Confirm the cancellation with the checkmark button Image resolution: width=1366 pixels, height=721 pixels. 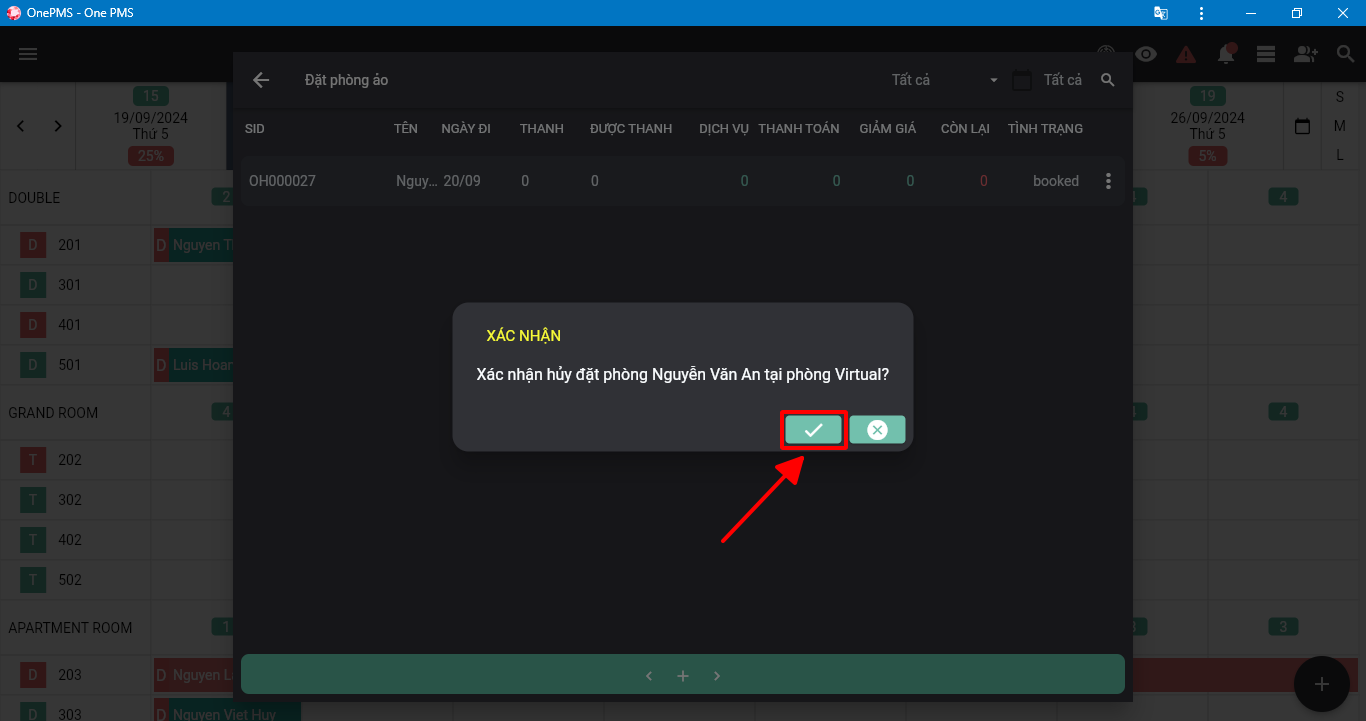pos(813,430)
